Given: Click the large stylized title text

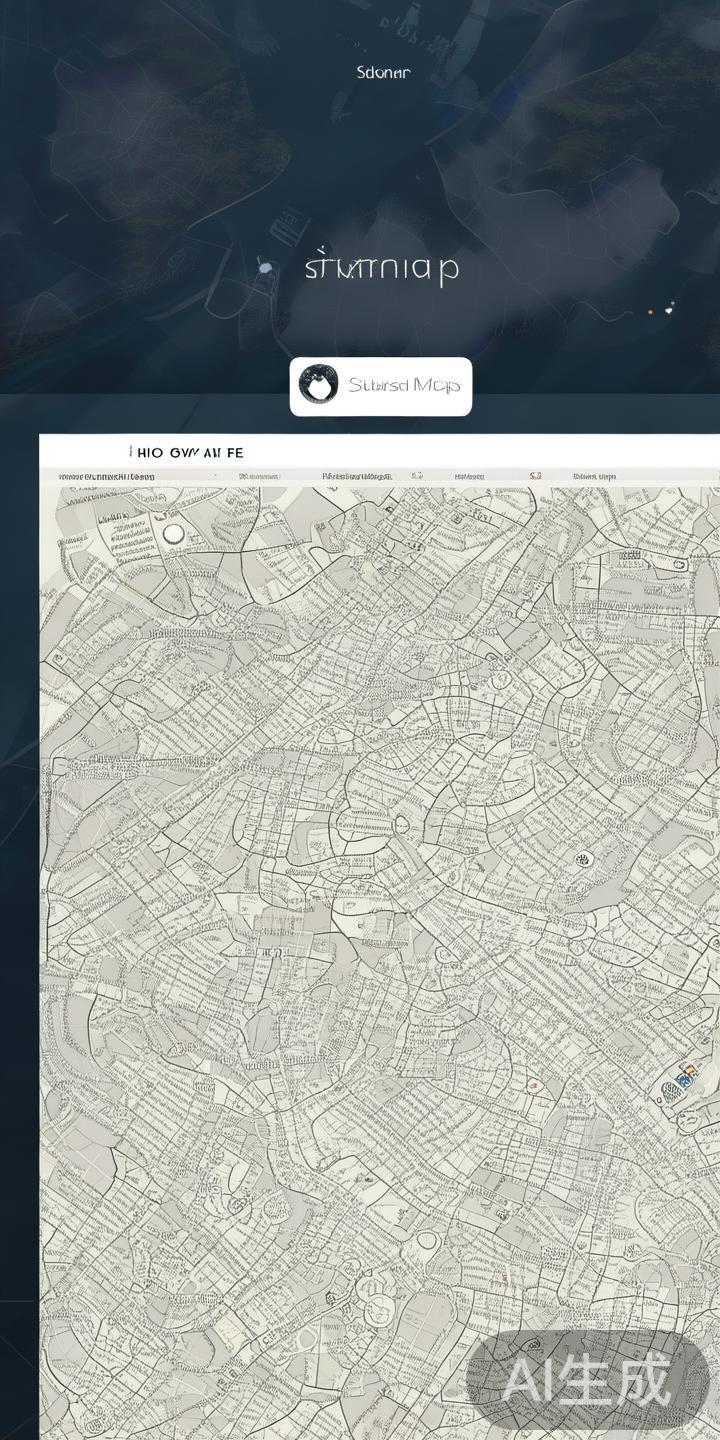Looking at the screenshot, I should pos(381,269).
